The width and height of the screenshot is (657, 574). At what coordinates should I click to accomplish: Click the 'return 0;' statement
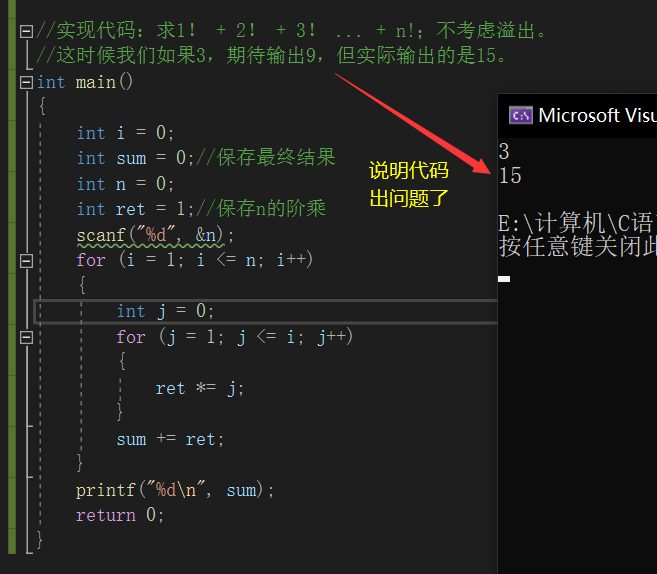[120, 515]
